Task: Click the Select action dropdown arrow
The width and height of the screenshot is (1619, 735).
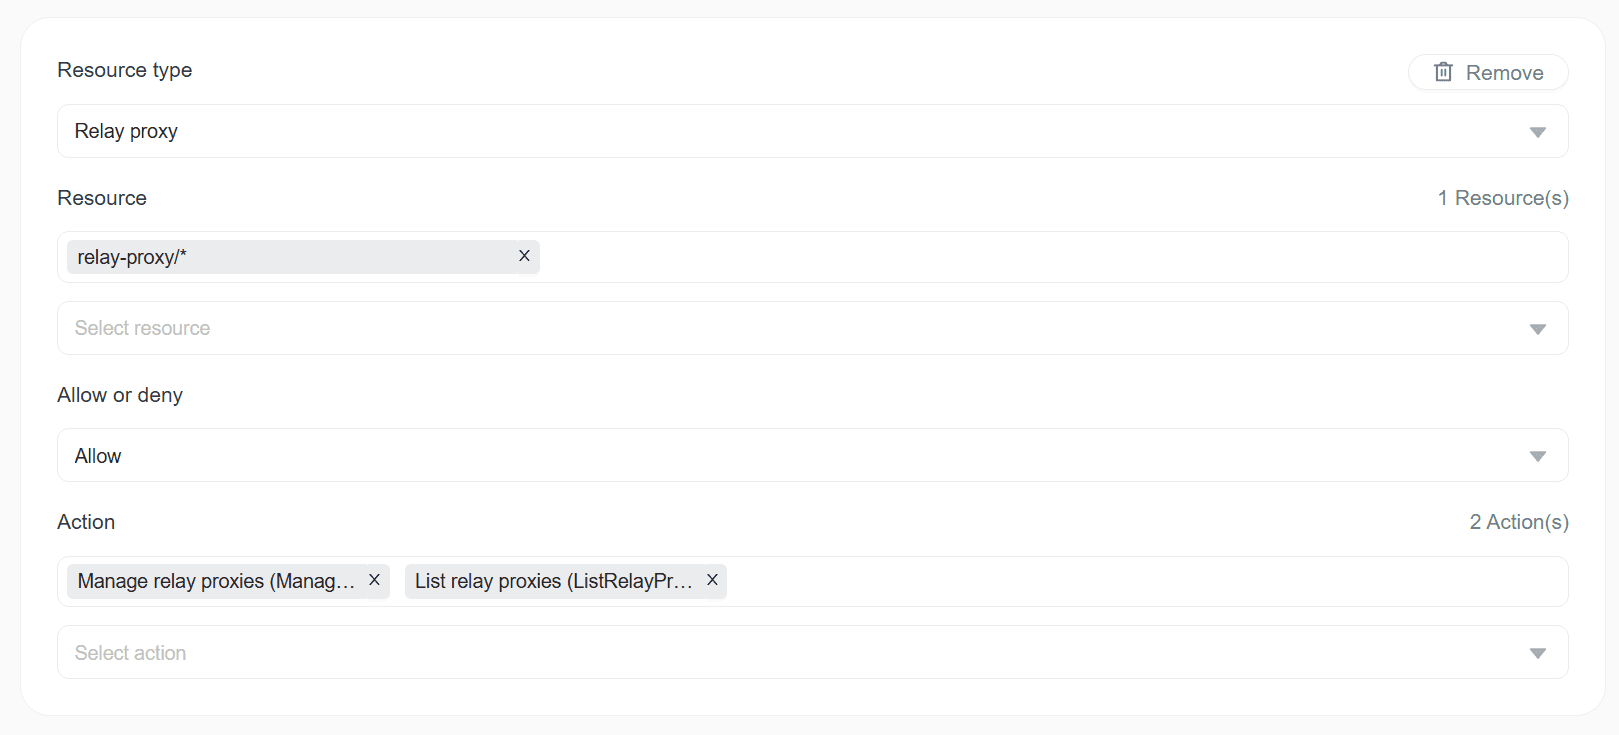Action: (x=1537, y=653)
